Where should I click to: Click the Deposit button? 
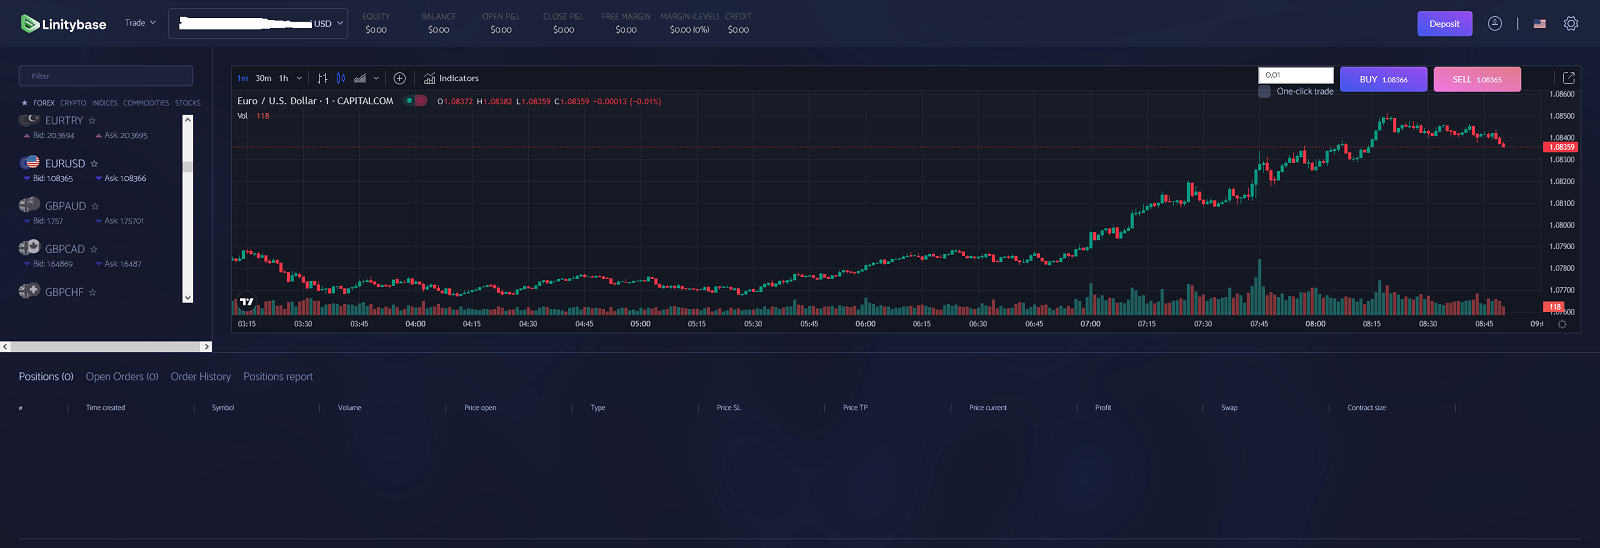1444,23
